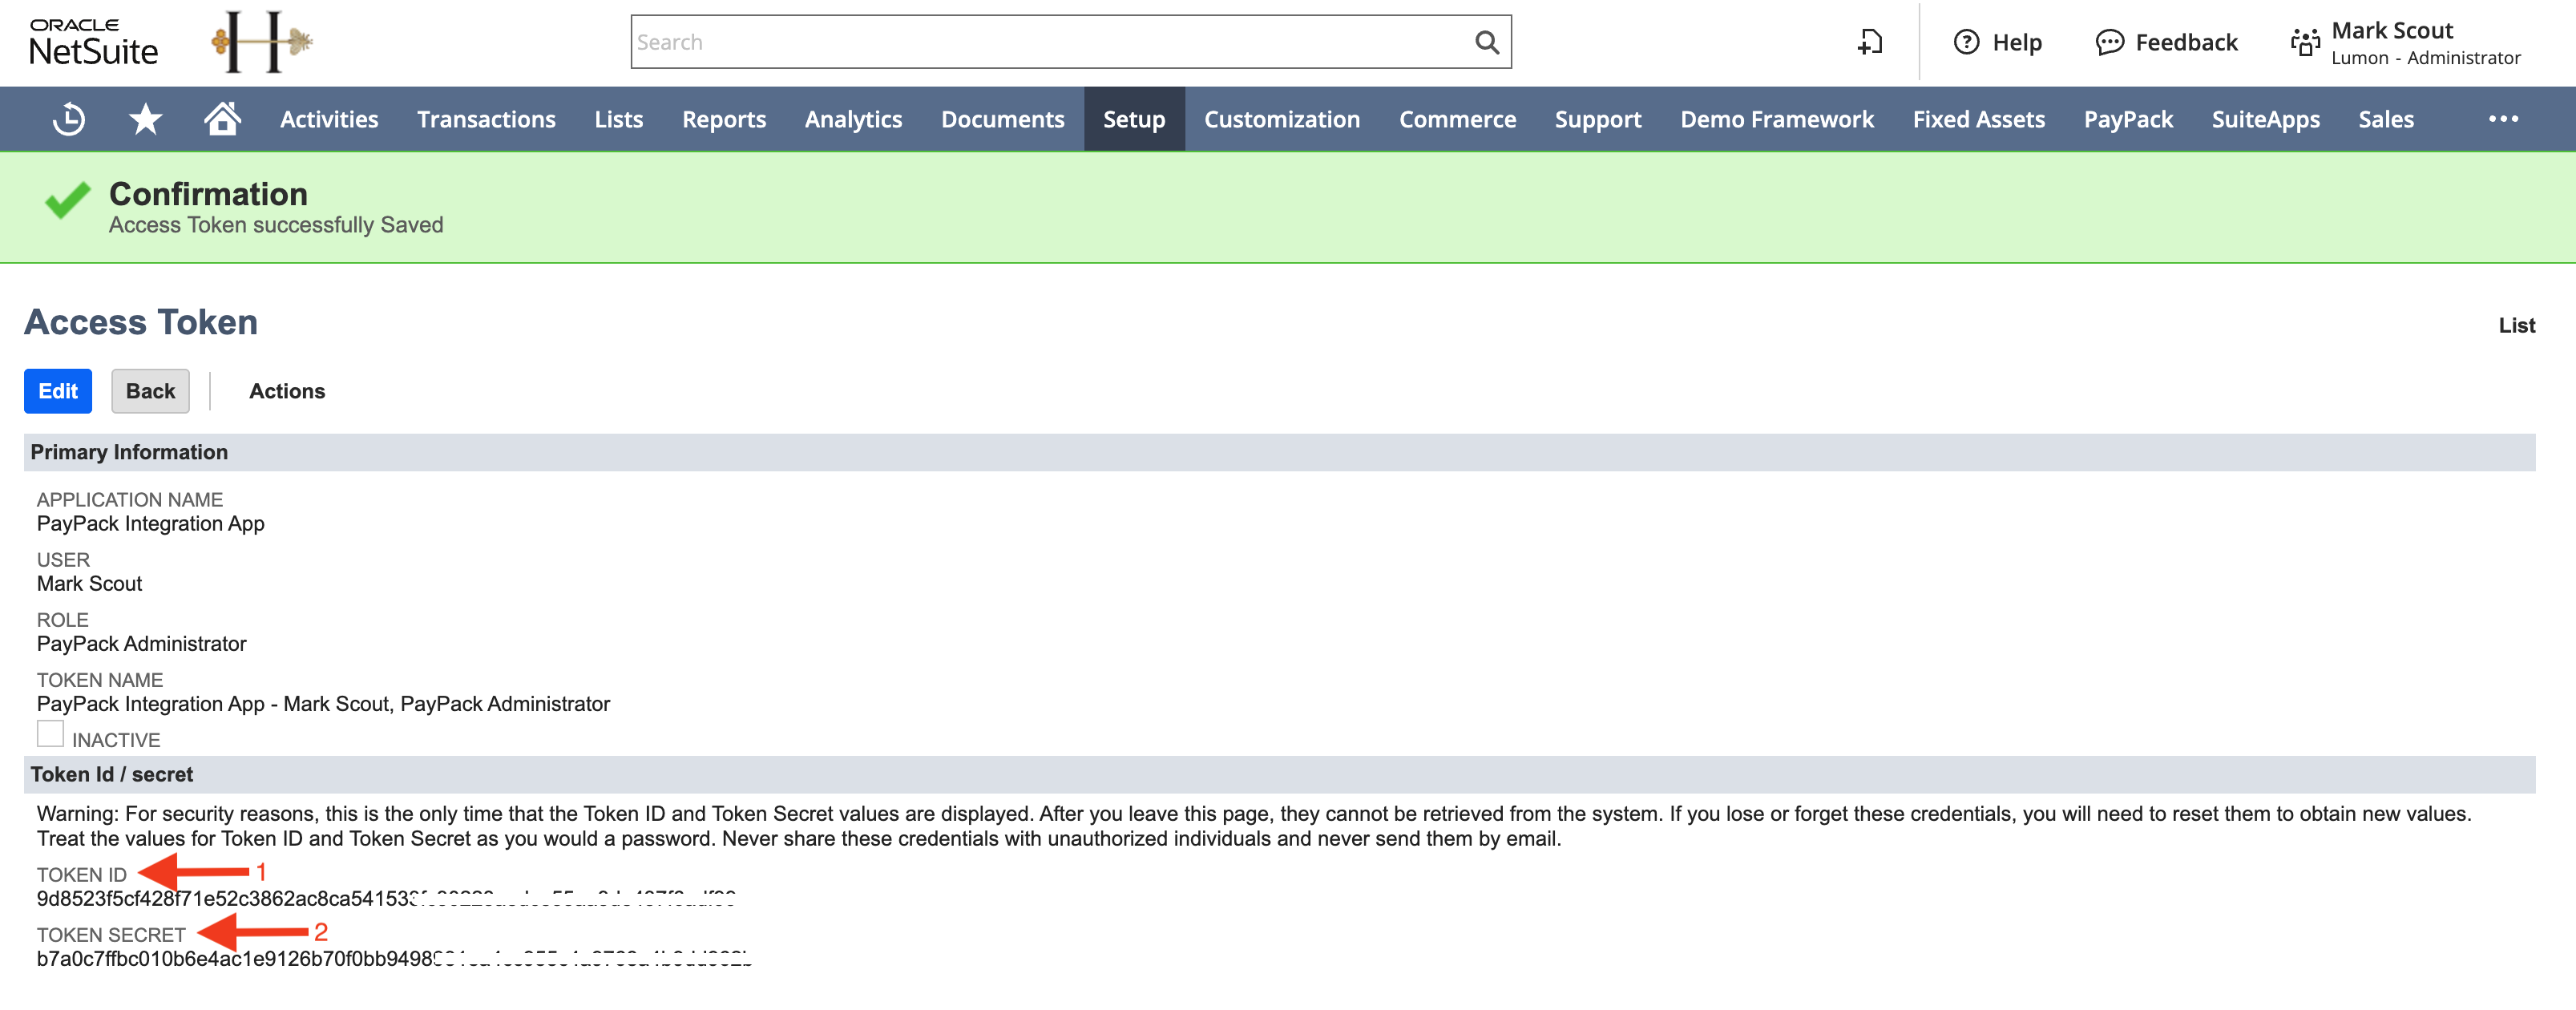This screenshot has height=1010, width=2576.
Task: Click the Create New page-plus icon
Action: (x=1869, y=42)
